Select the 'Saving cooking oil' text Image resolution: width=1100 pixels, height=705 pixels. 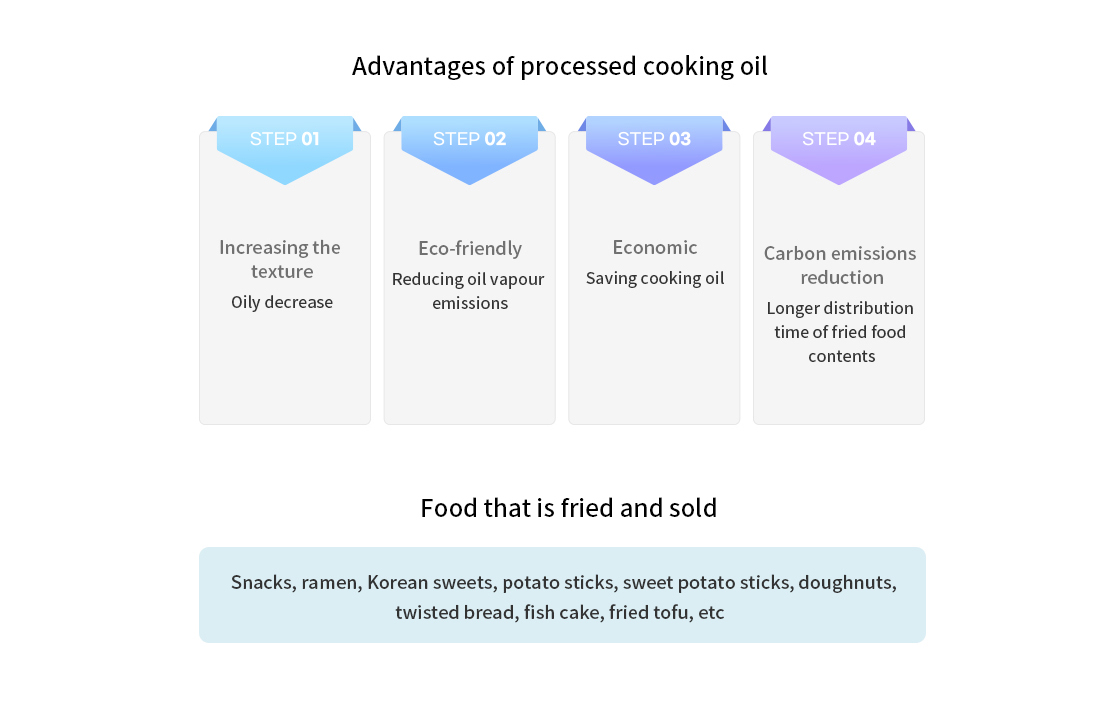[655, 278]
